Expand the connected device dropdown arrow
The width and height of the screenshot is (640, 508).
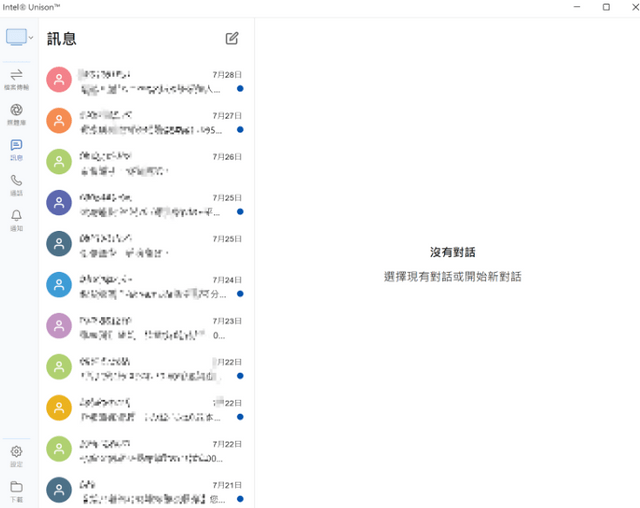click(x=32, y=38)
